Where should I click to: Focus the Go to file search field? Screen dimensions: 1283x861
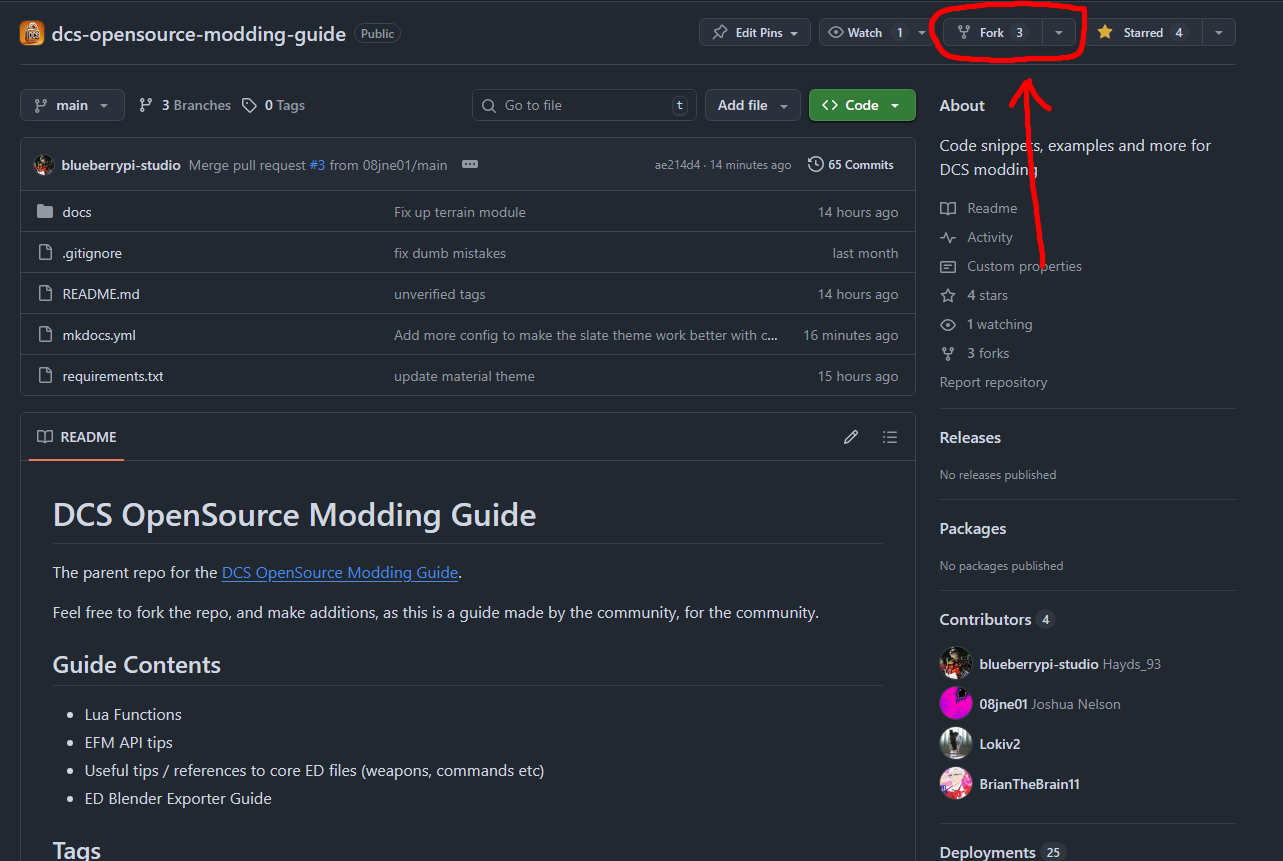584,105
